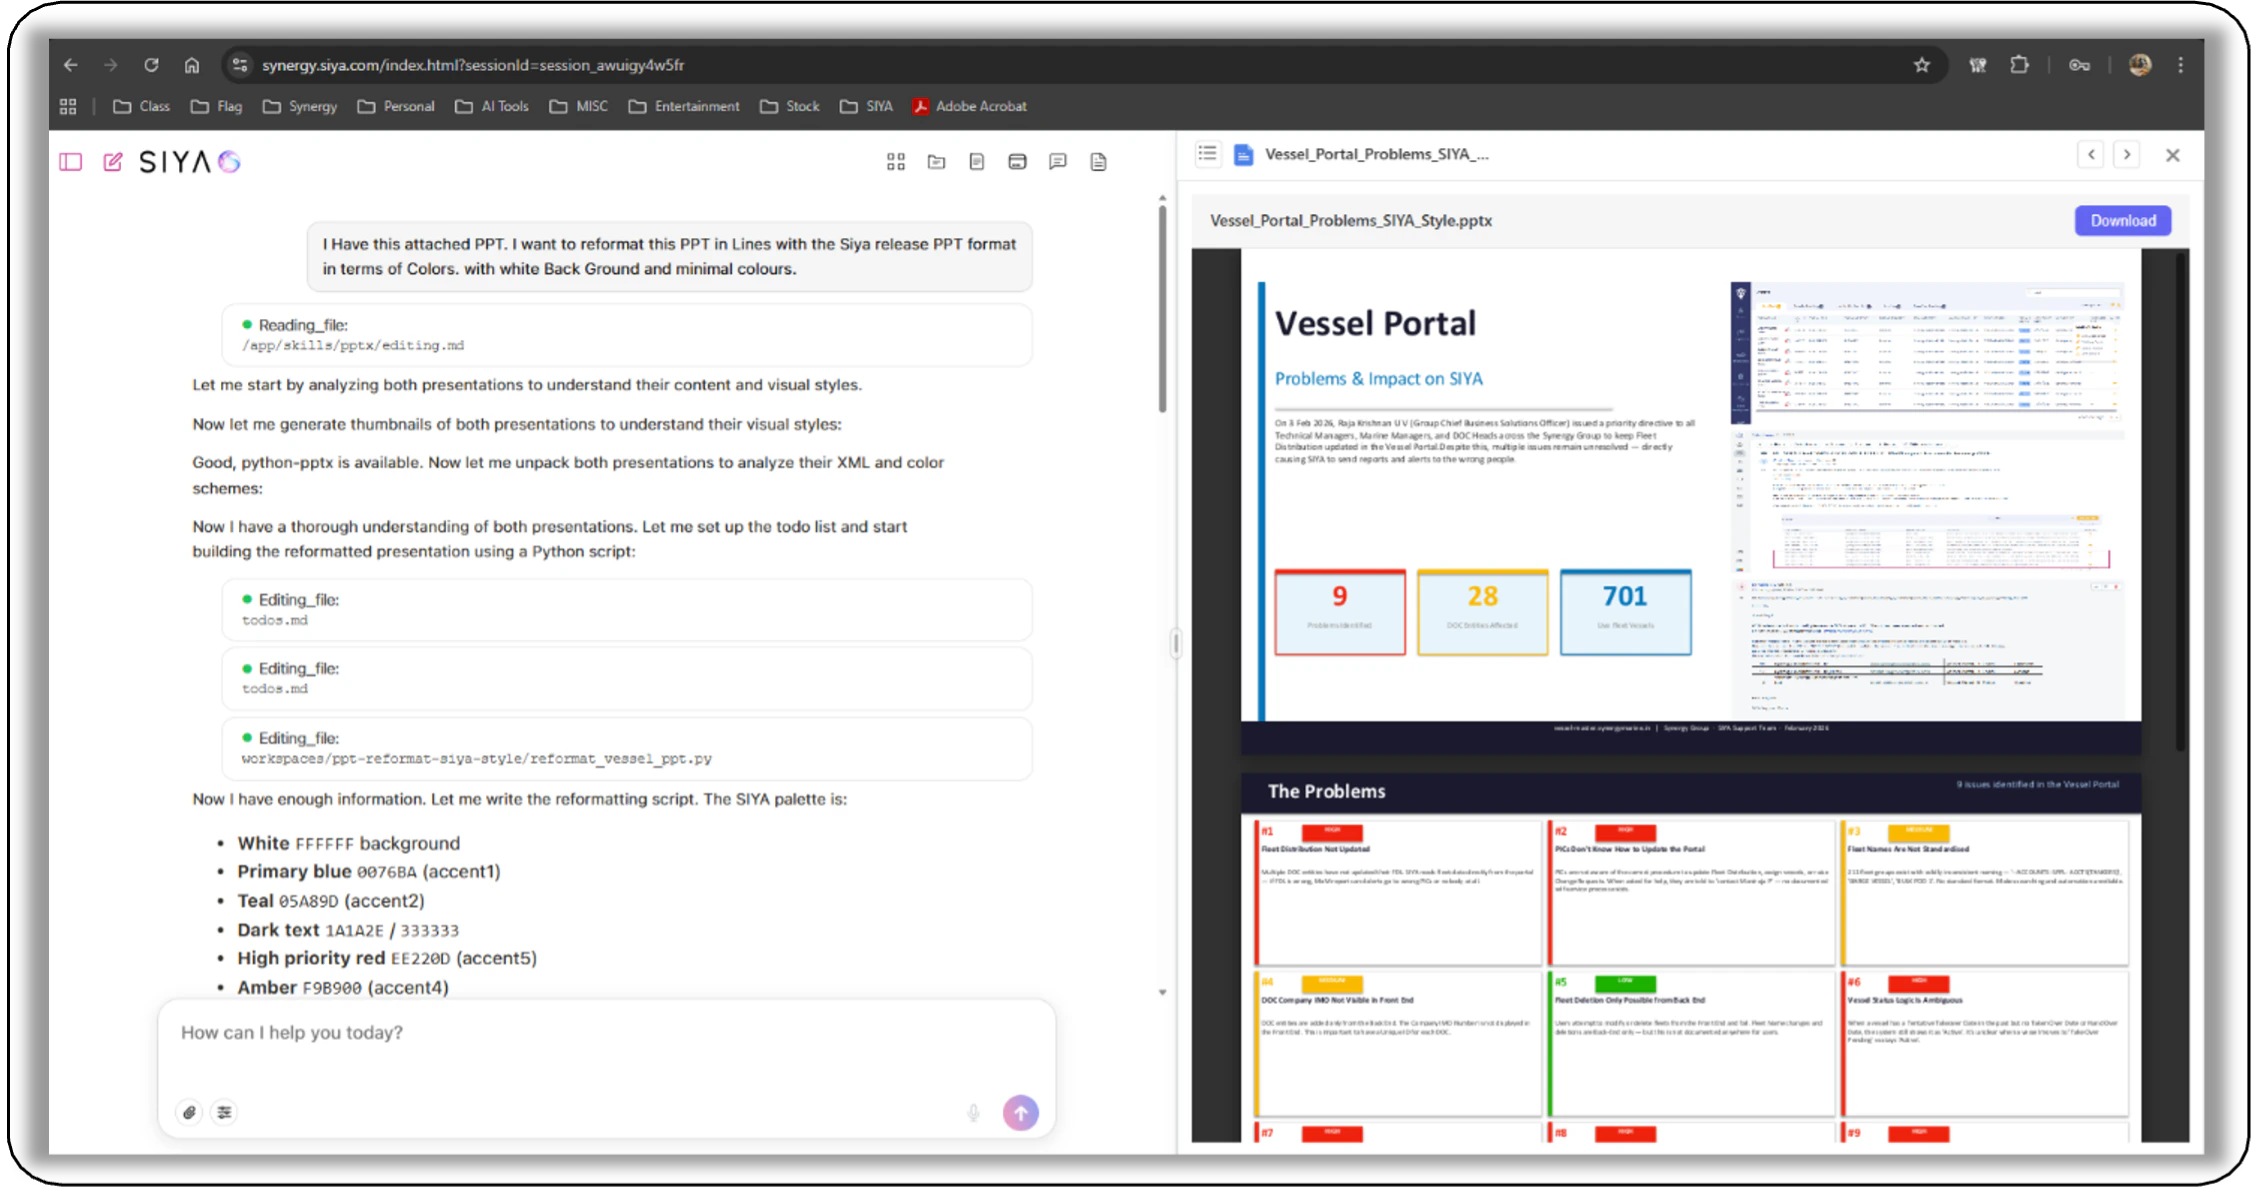Open the Stock bookmark folder
Image resolution: width=2255 pixels, height=1196 pixels.
(790, 106)
